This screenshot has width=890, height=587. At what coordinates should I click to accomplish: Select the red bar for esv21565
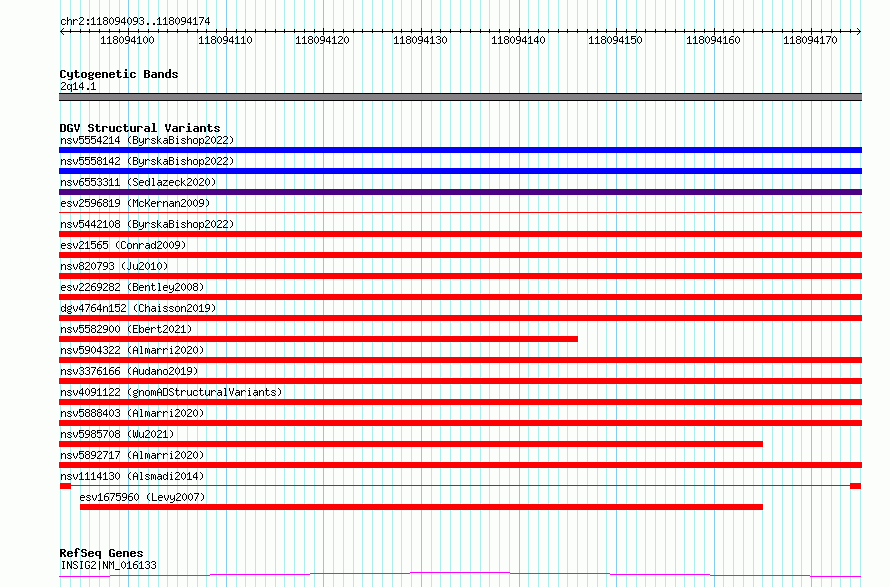pyautogui.click(x=460, y=255)
